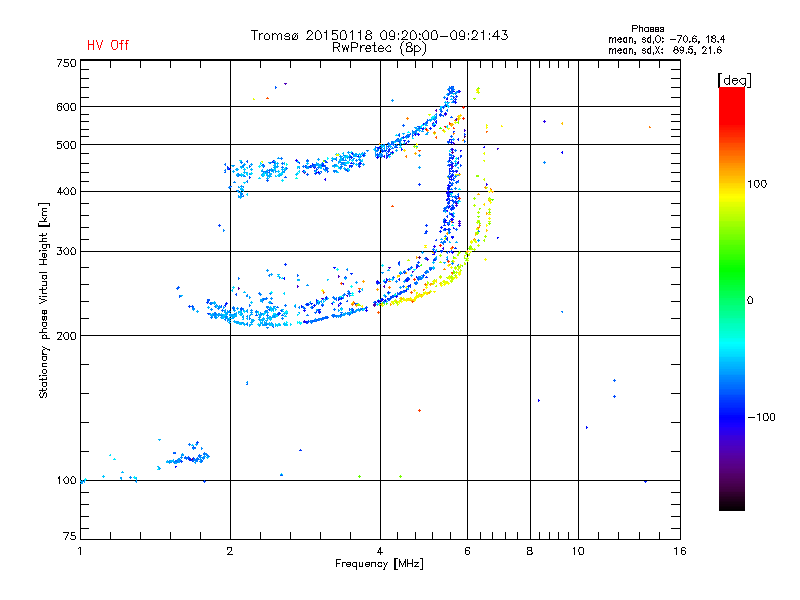Screen dimensions: 800x600
Task: Click the 'Stationary phase Virtual Height [km]' axis title
Action: [44, 300]
